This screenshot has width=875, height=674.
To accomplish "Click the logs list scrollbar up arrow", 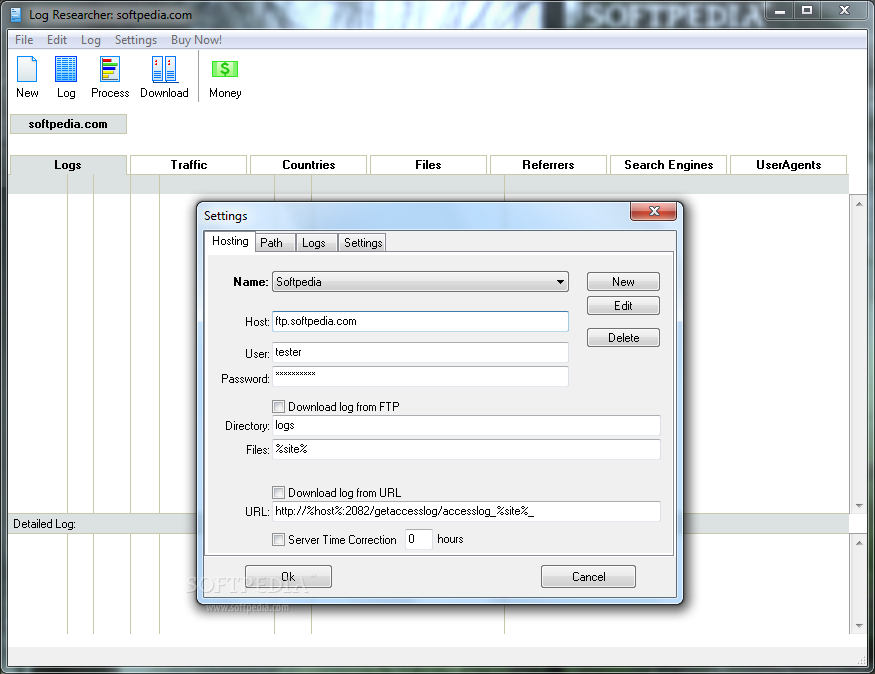I will pyautogui.click(x=859, y=204).
